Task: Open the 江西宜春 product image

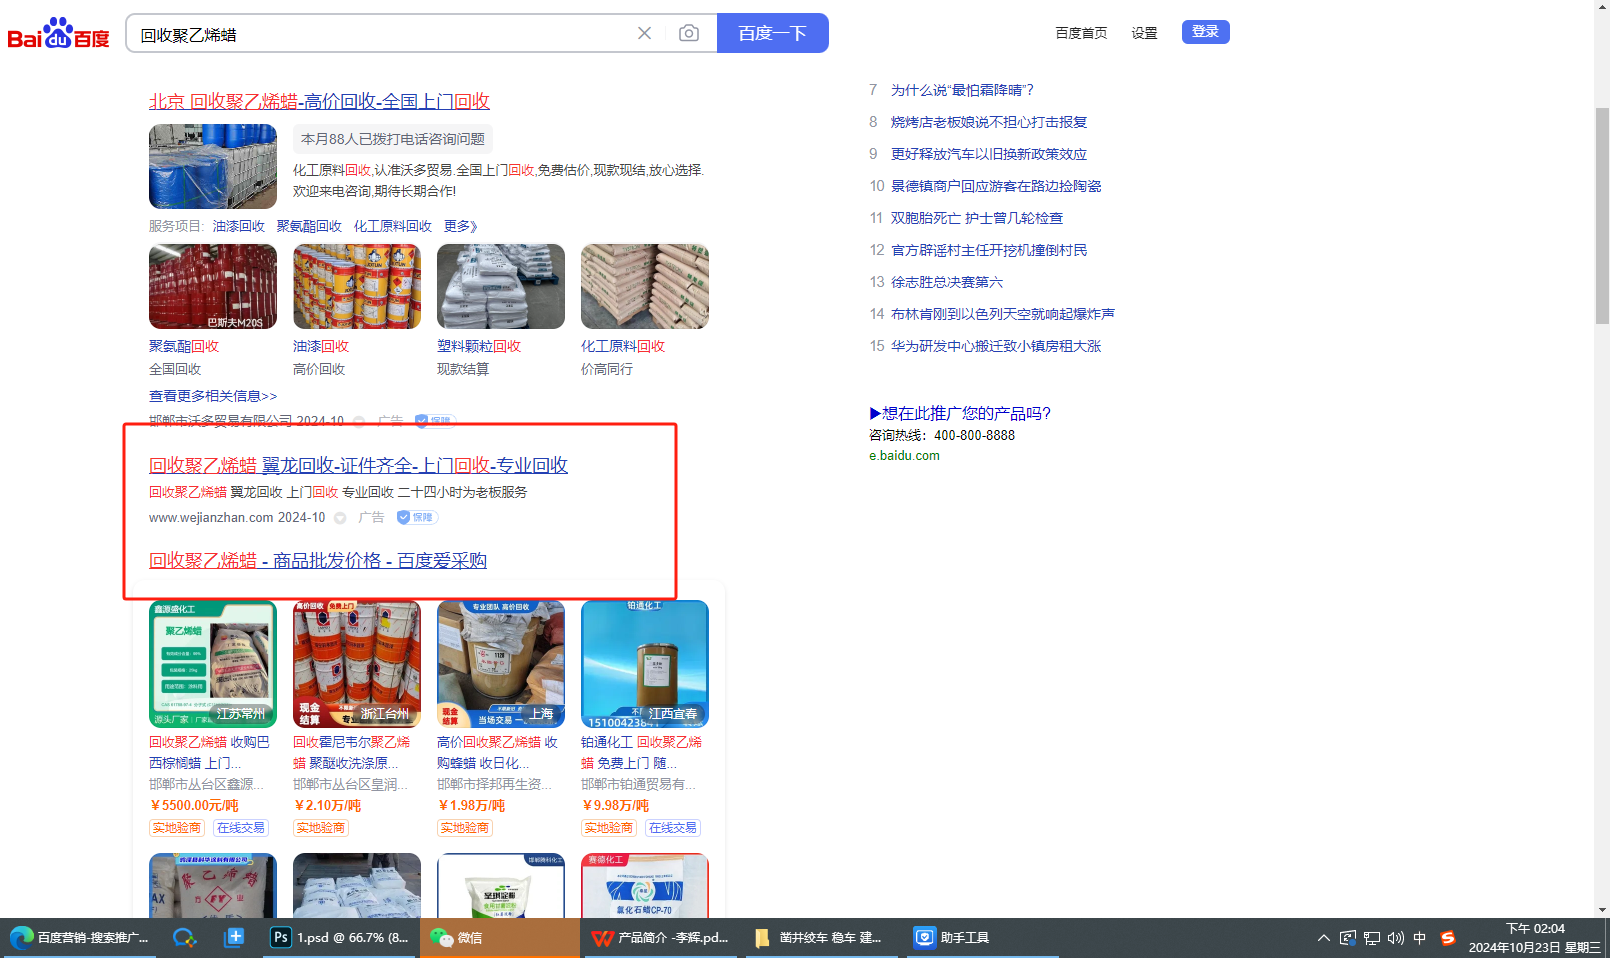Action: point(645,664)
